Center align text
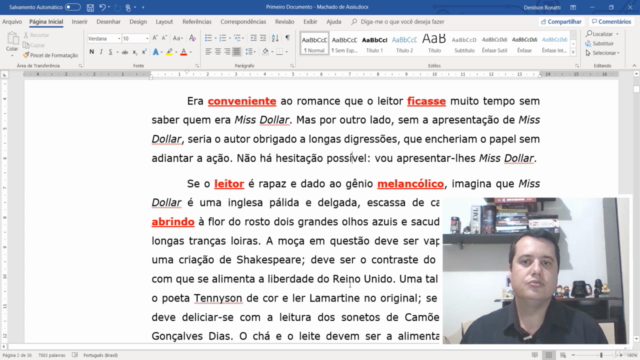640x360 pixels. [218, 52]
